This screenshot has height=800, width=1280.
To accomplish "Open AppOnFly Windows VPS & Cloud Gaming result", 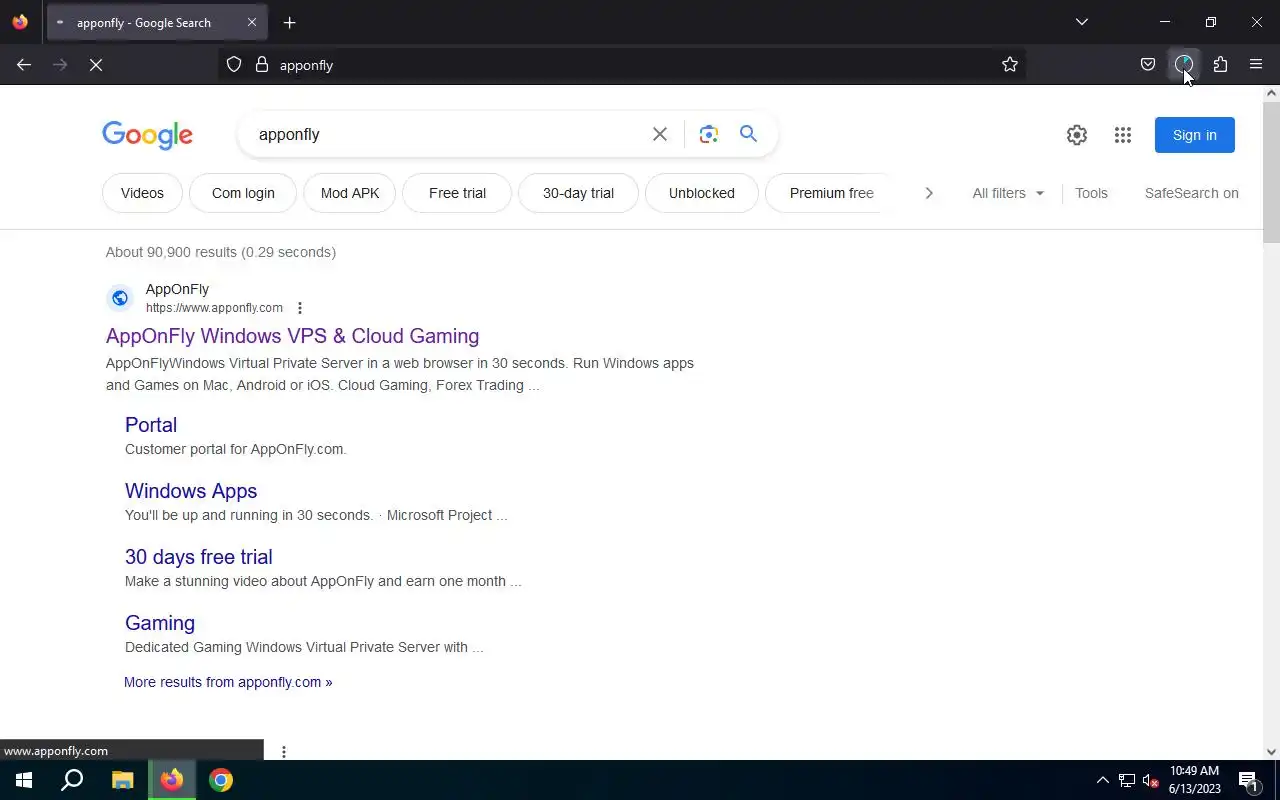I will (292, 336).
